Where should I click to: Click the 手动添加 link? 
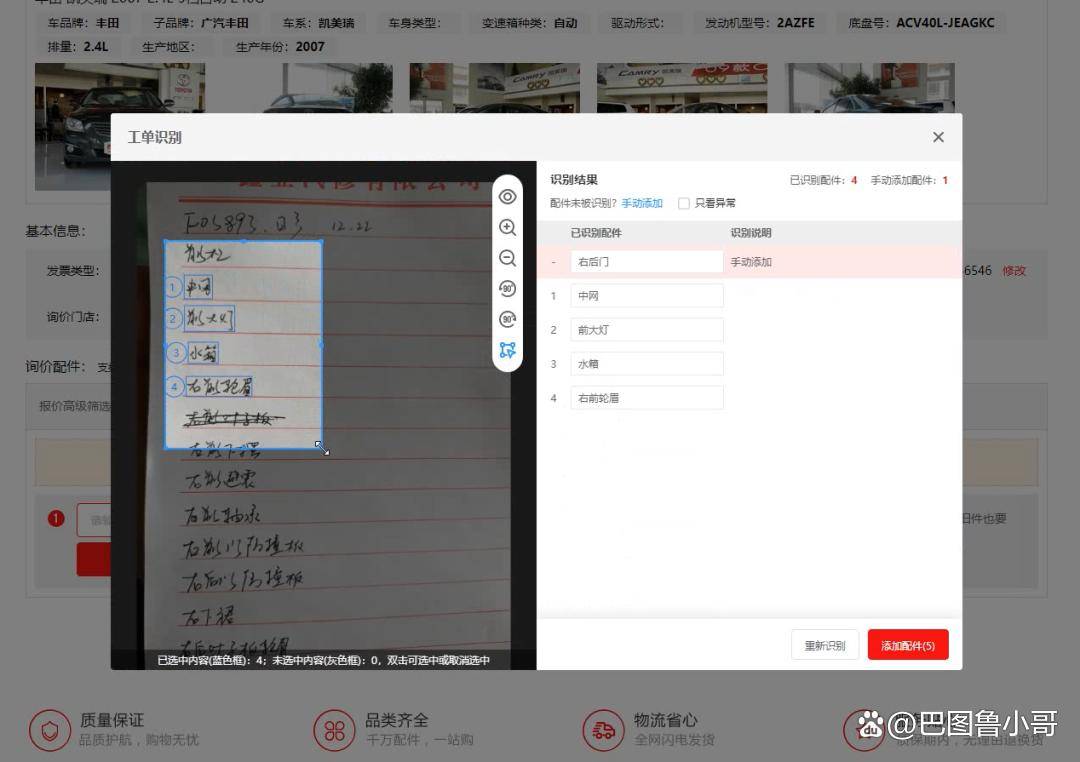coord(642,203)
